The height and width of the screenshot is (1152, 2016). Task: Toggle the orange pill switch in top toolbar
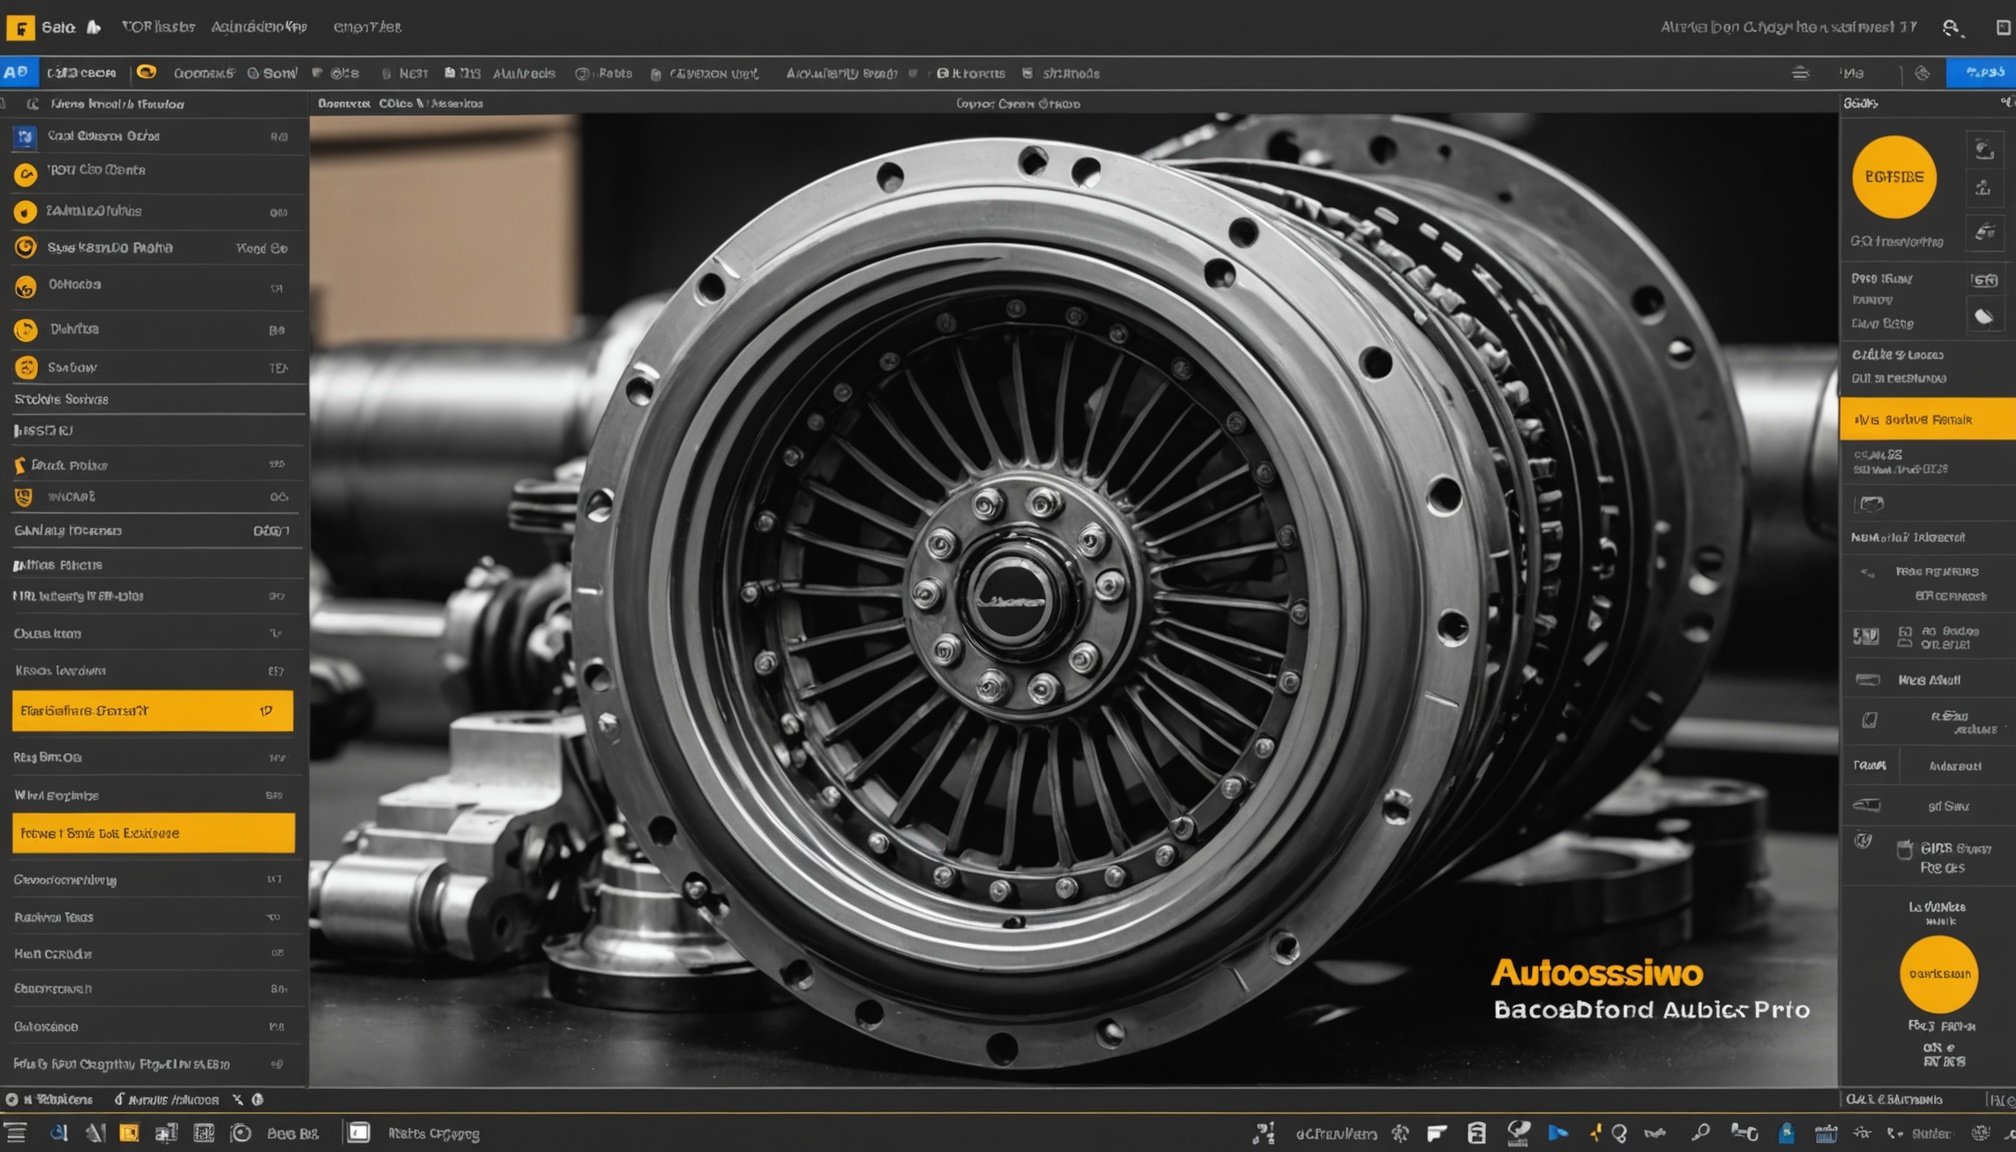[146, 72]
